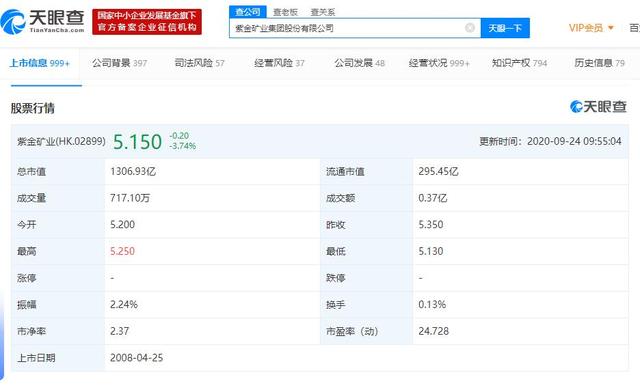The image size is (640, 390).
Task: Click the 换手 value 0.13%
Action: (x=432, y=305)
